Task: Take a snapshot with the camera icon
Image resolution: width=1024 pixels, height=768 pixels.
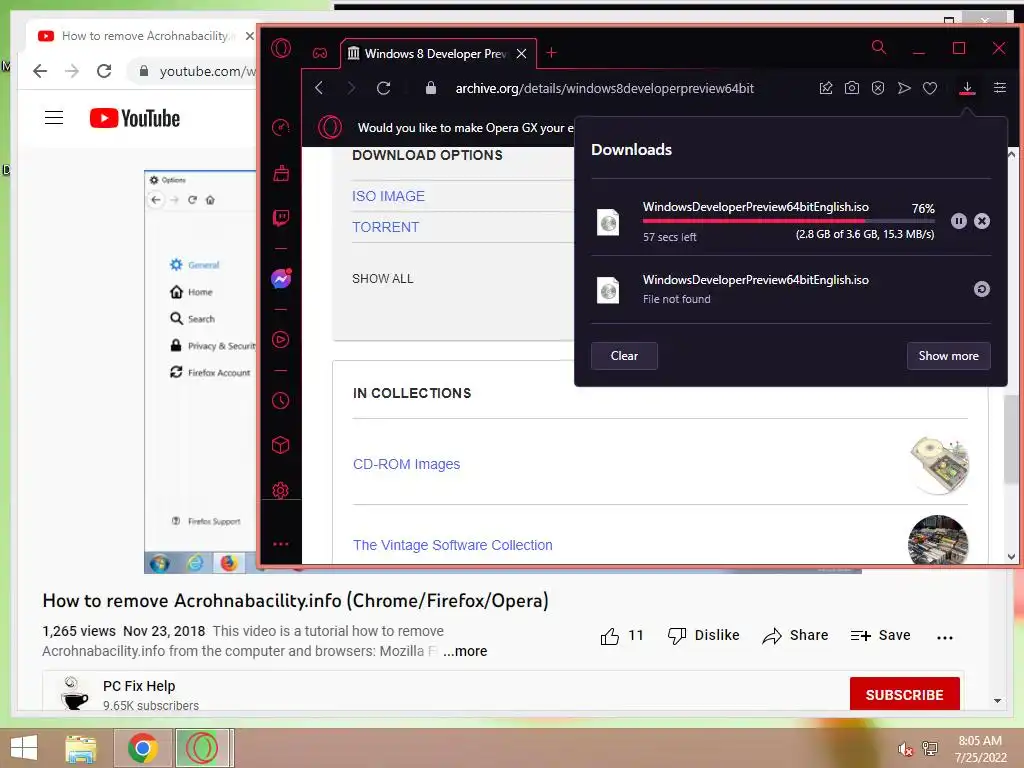Action: [x=852, y=88]
